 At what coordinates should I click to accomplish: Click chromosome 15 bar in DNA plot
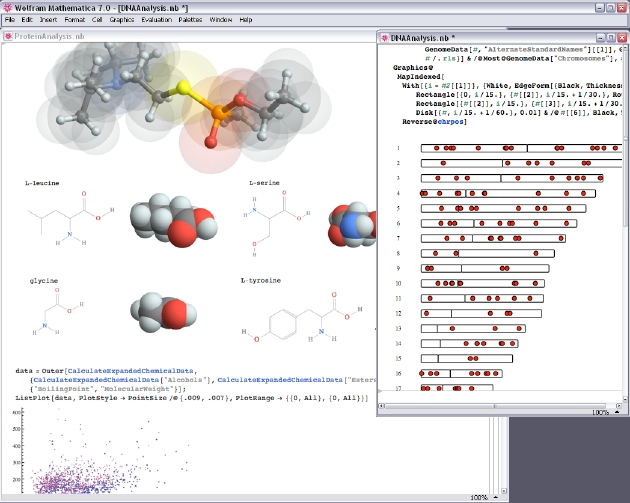(467, 358)
